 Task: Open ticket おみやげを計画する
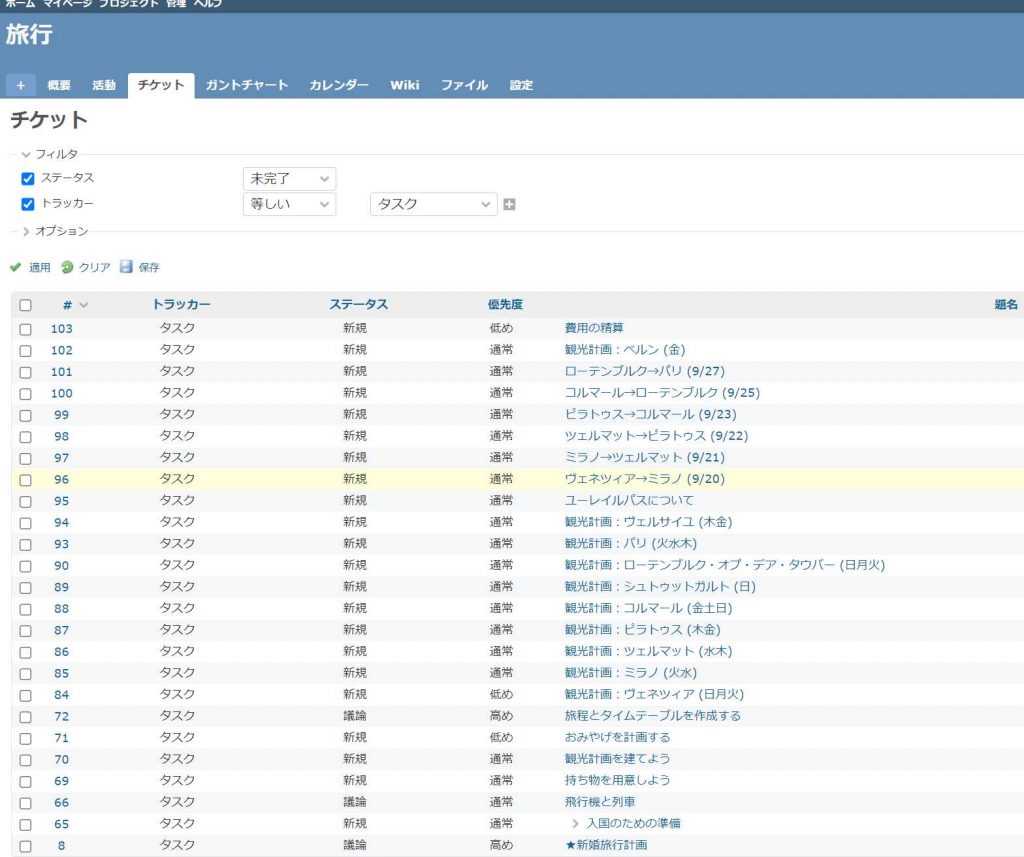coord(618,737)
